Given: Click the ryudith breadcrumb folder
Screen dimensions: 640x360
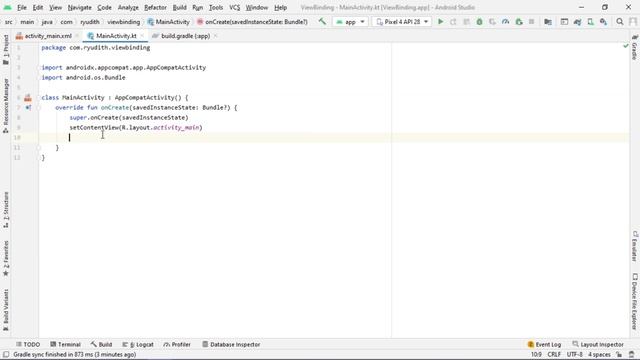Looking at the screenshot, I should pos(90,22).
